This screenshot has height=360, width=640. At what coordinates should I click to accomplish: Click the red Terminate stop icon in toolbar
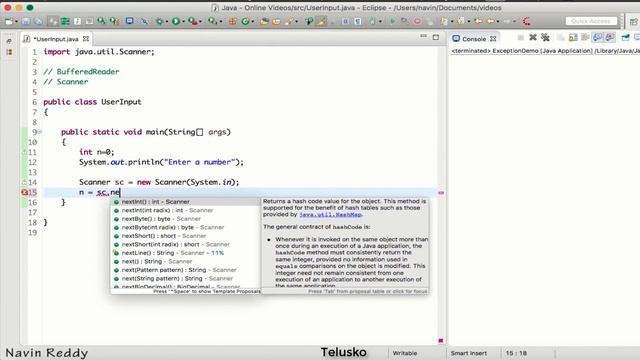[x=417, y=21]
